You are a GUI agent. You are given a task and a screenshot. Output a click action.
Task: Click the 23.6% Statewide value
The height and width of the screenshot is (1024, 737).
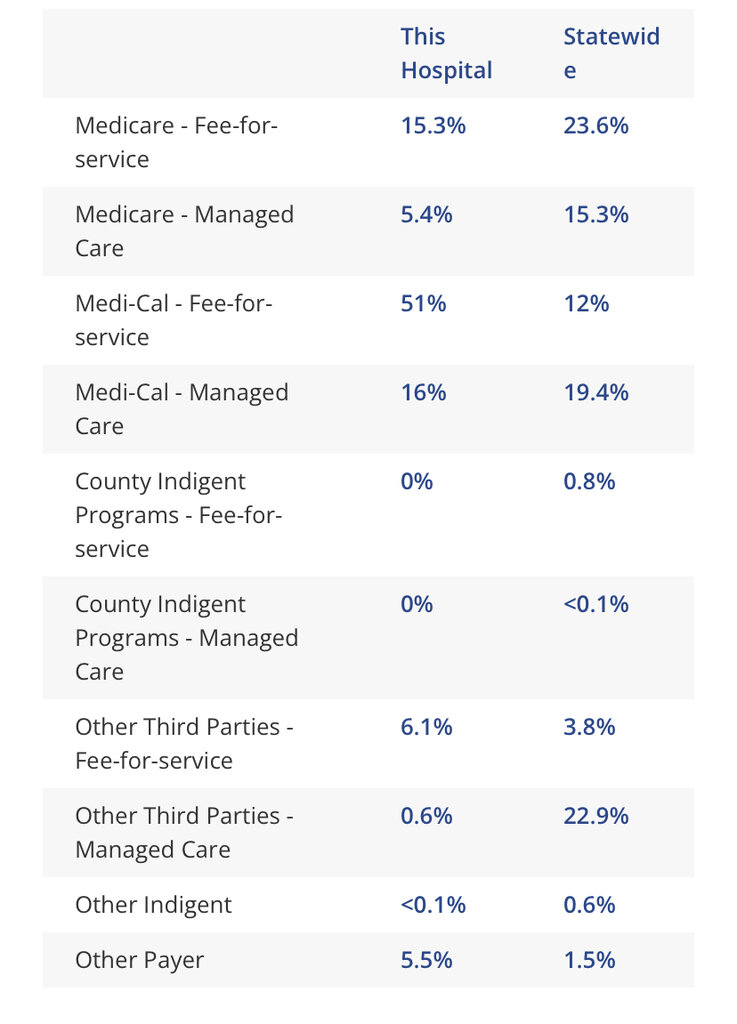coord(596,126)
